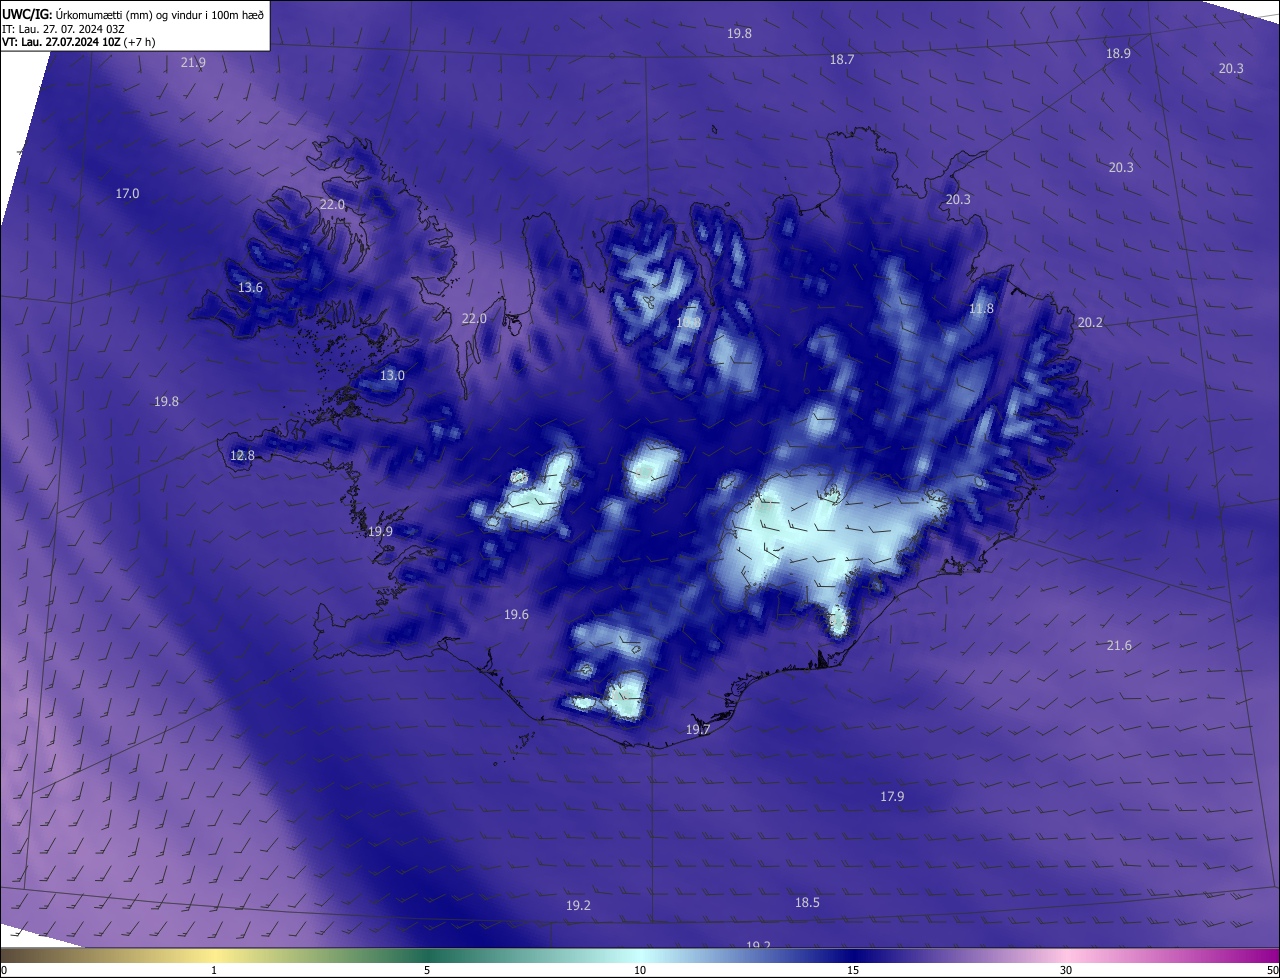Click the color scale tick label 15

(x=853, y=970)
